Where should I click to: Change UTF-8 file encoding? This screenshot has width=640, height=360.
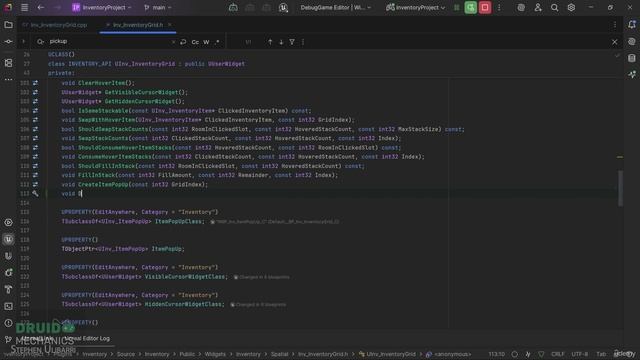[580, 354]
